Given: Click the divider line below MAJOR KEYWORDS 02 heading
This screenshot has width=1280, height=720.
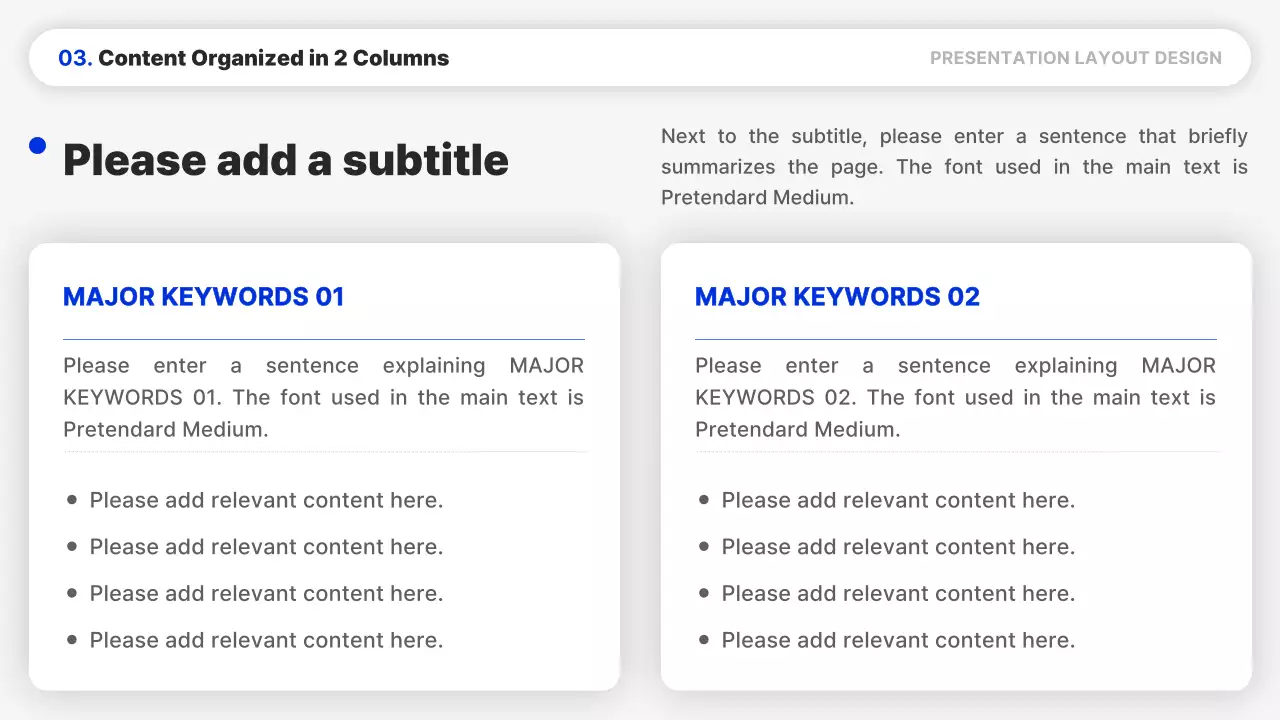Looking at the screenshot, I should (955, 340).
